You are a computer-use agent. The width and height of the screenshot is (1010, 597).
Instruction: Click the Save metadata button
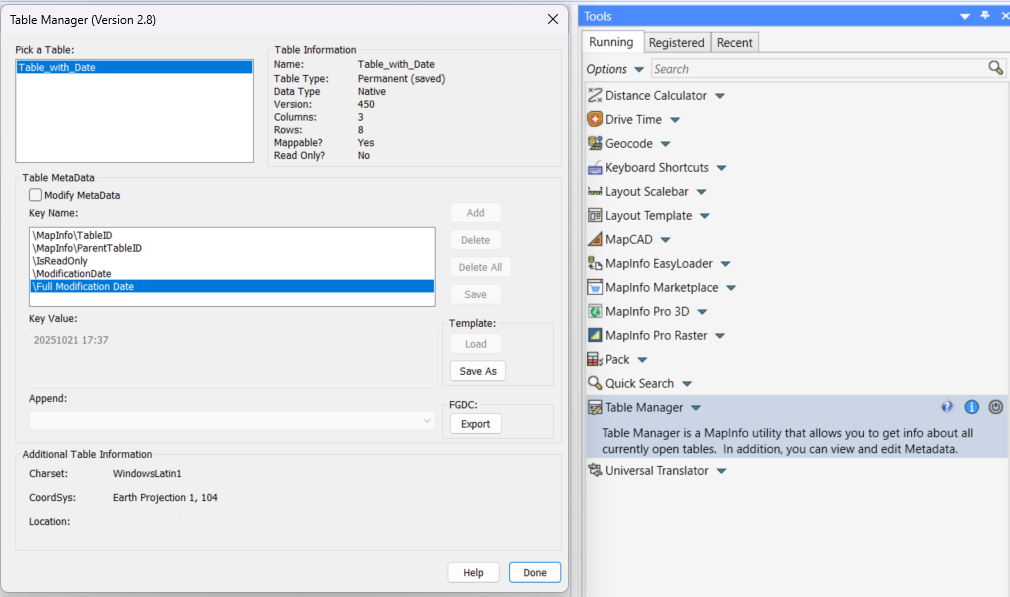pyautogui.click(x=475, y=294)
